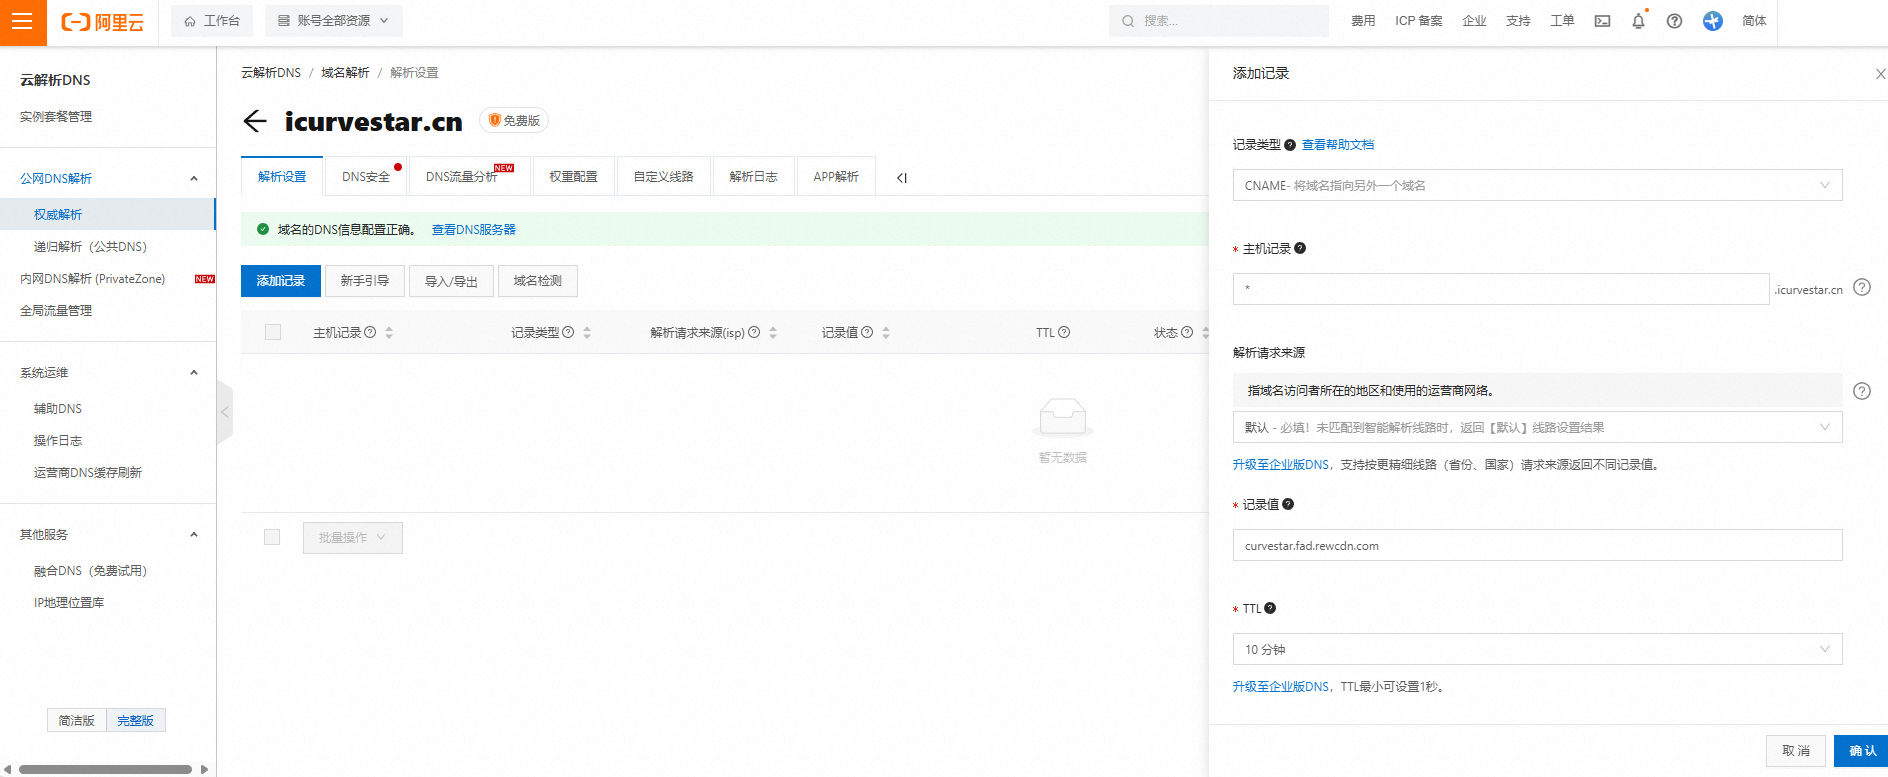Tick the select-all checkbox in table header
This screenshot has width=1888, height=777.
tap(273, 332)
